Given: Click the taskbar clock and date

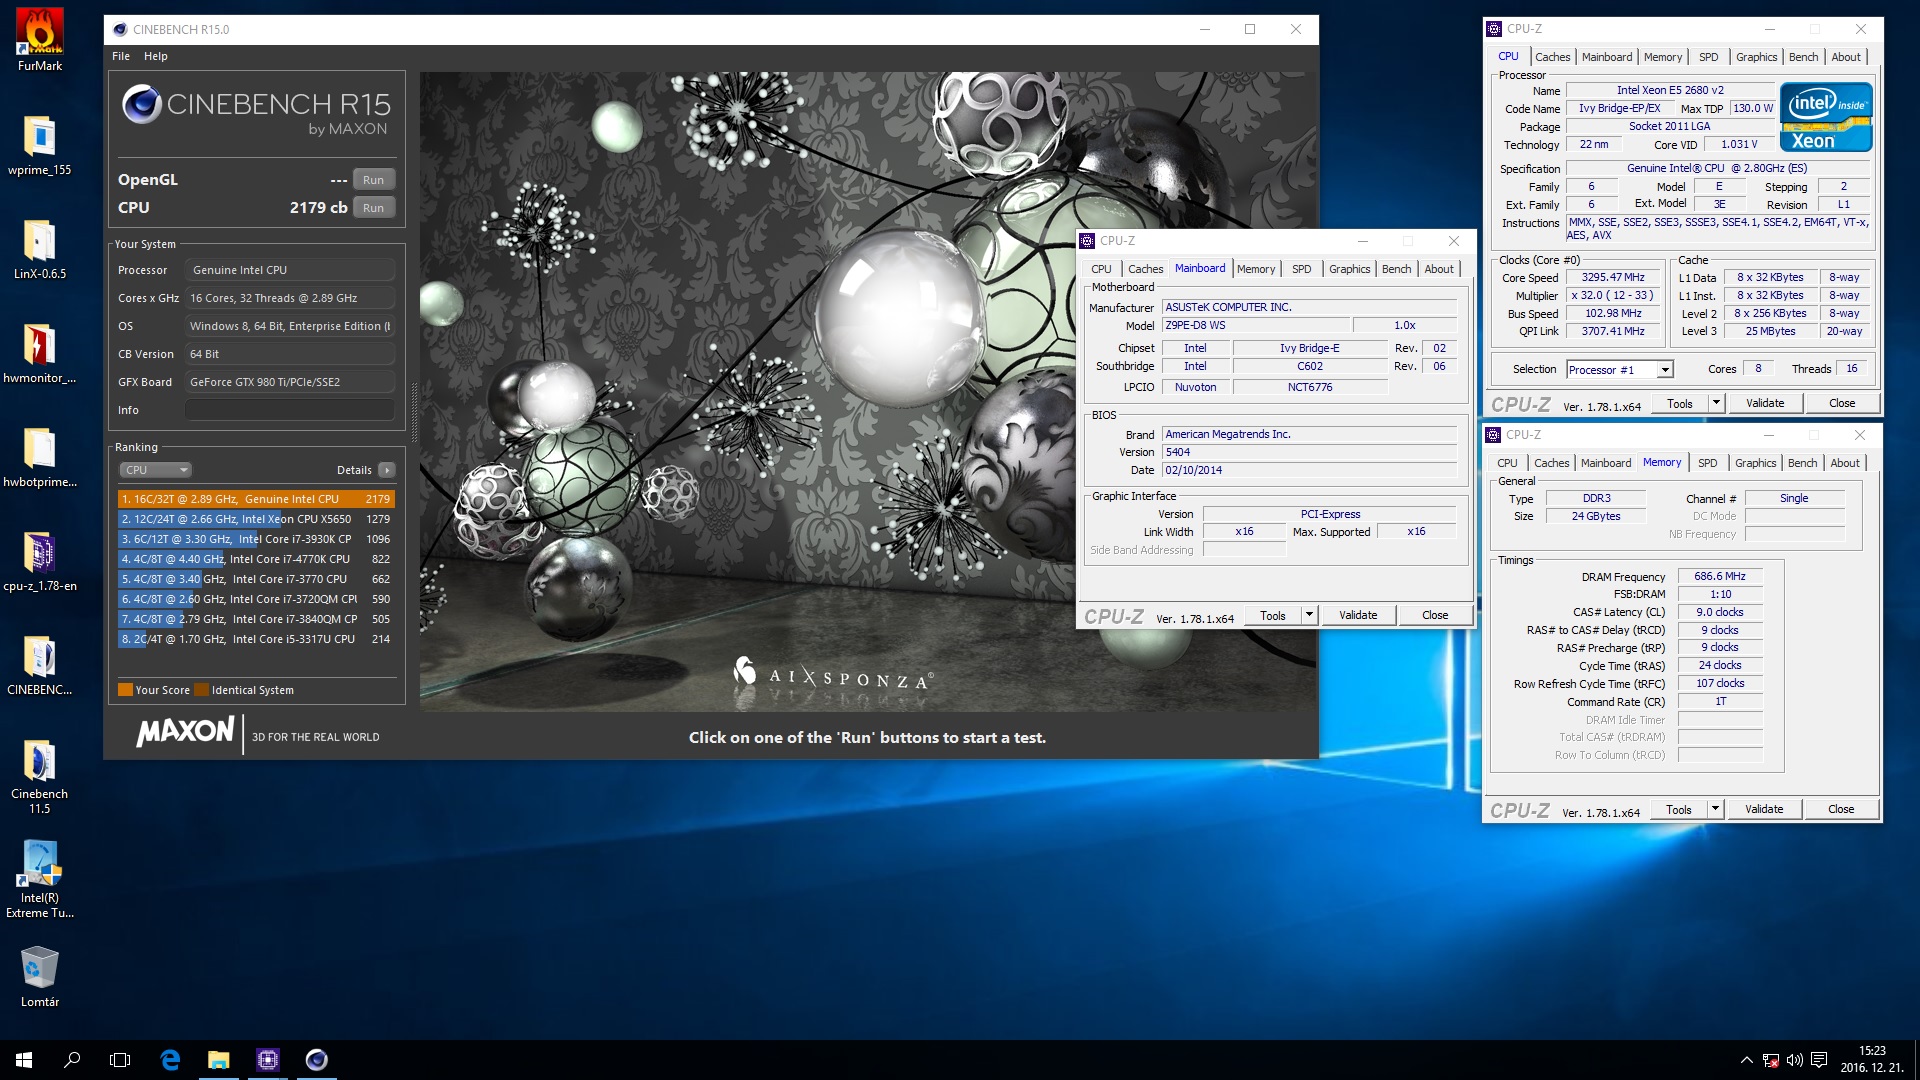Looking at the screenshot, I should 1873,1060.
